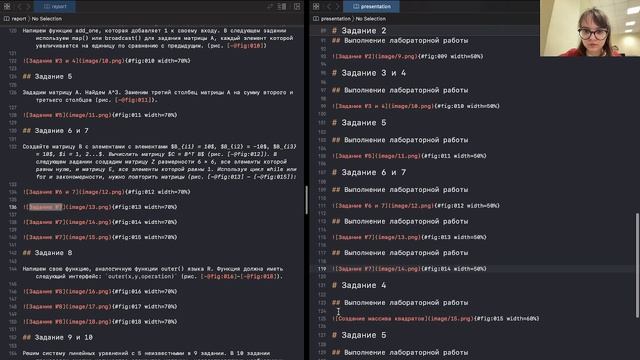Open 'No Selection' dropdown in report jump bar

coord(47,19)
